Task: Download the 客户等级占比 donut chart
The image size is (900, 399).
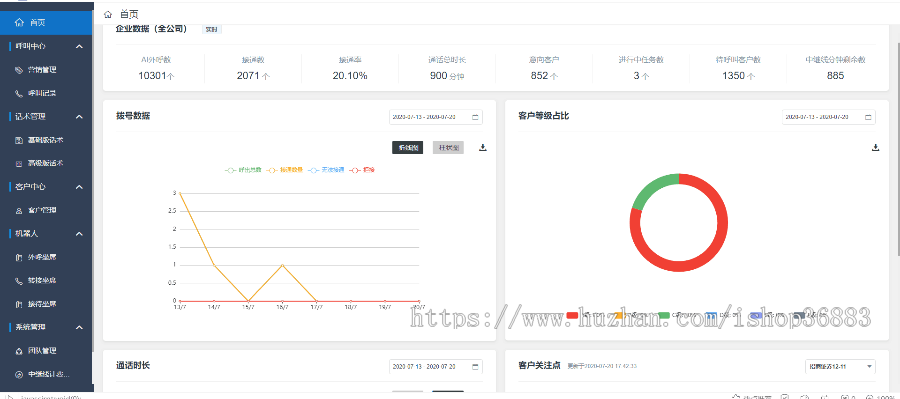Action: pos(875,148)
